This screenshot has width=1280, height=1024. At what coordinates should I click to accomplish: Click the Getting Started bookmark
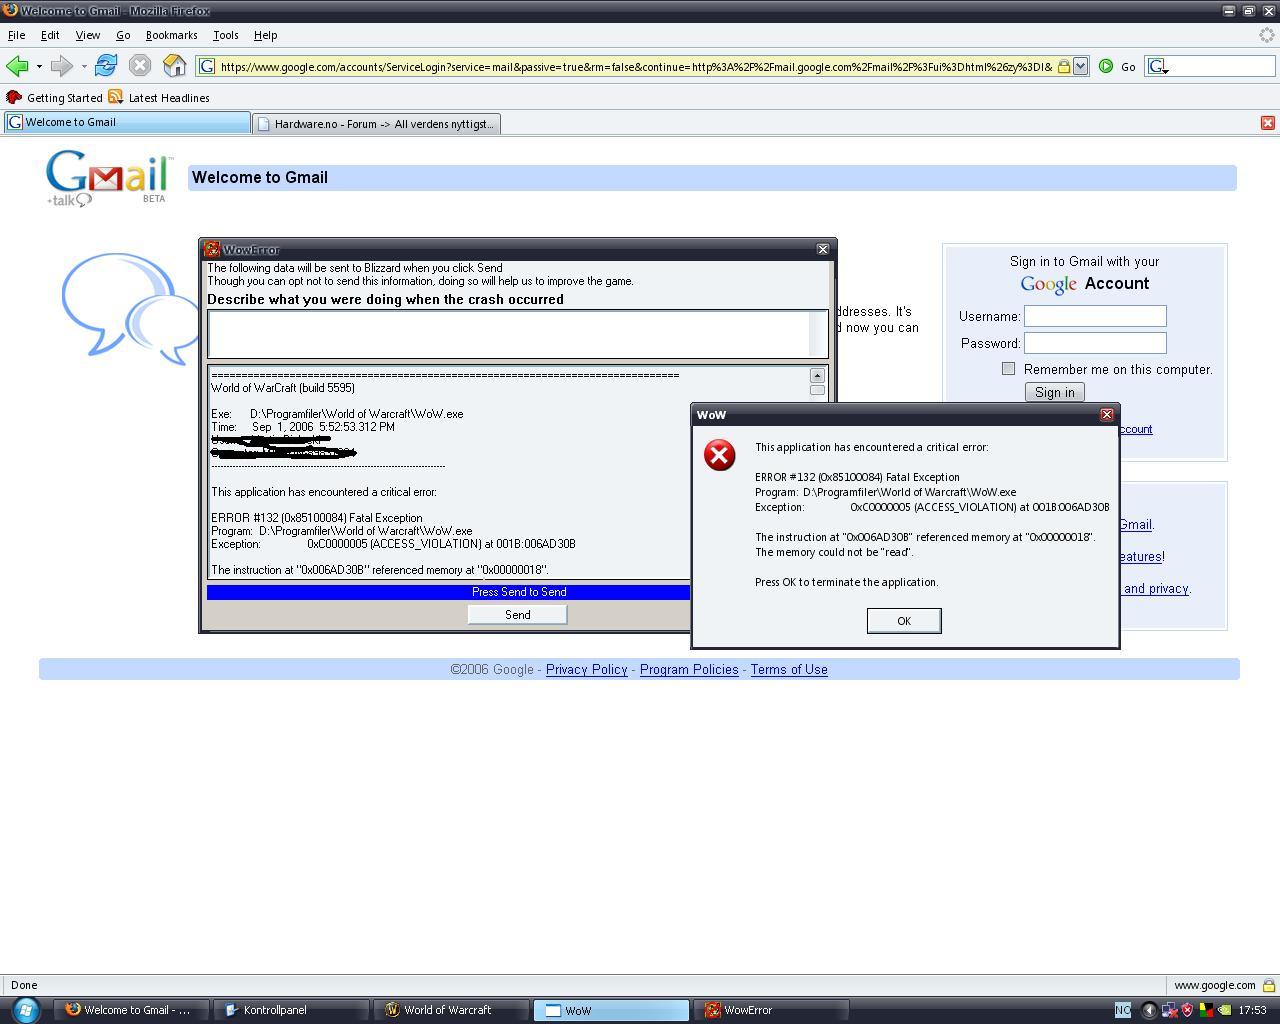point(55,97)
